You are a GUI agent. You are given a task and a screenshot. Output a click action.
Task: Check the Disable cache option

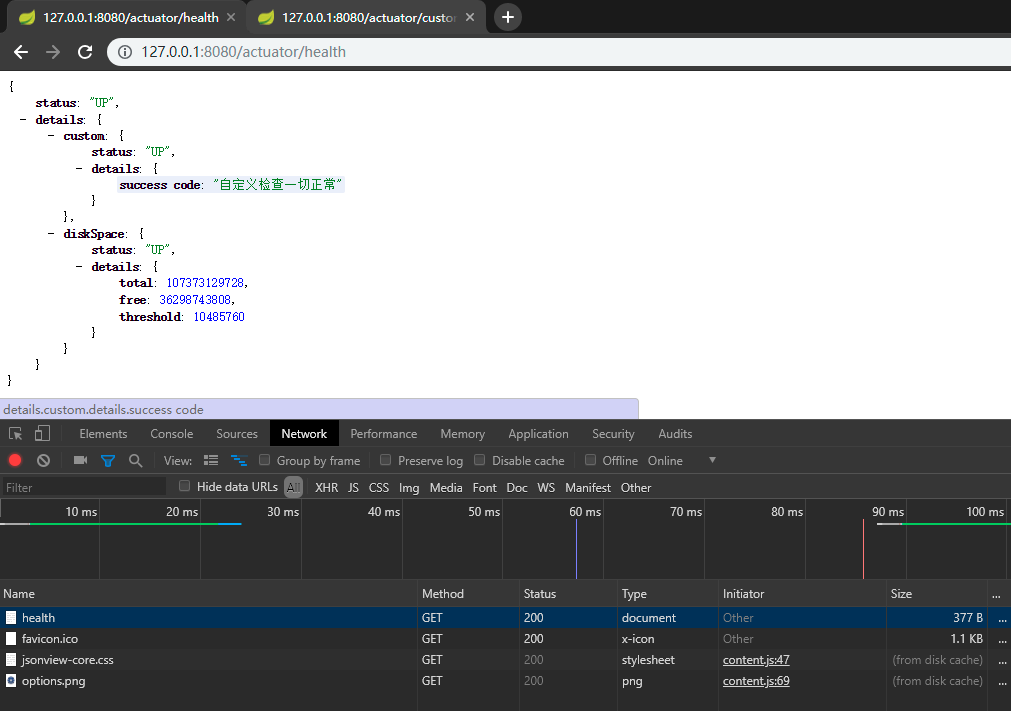click(480, 461)
